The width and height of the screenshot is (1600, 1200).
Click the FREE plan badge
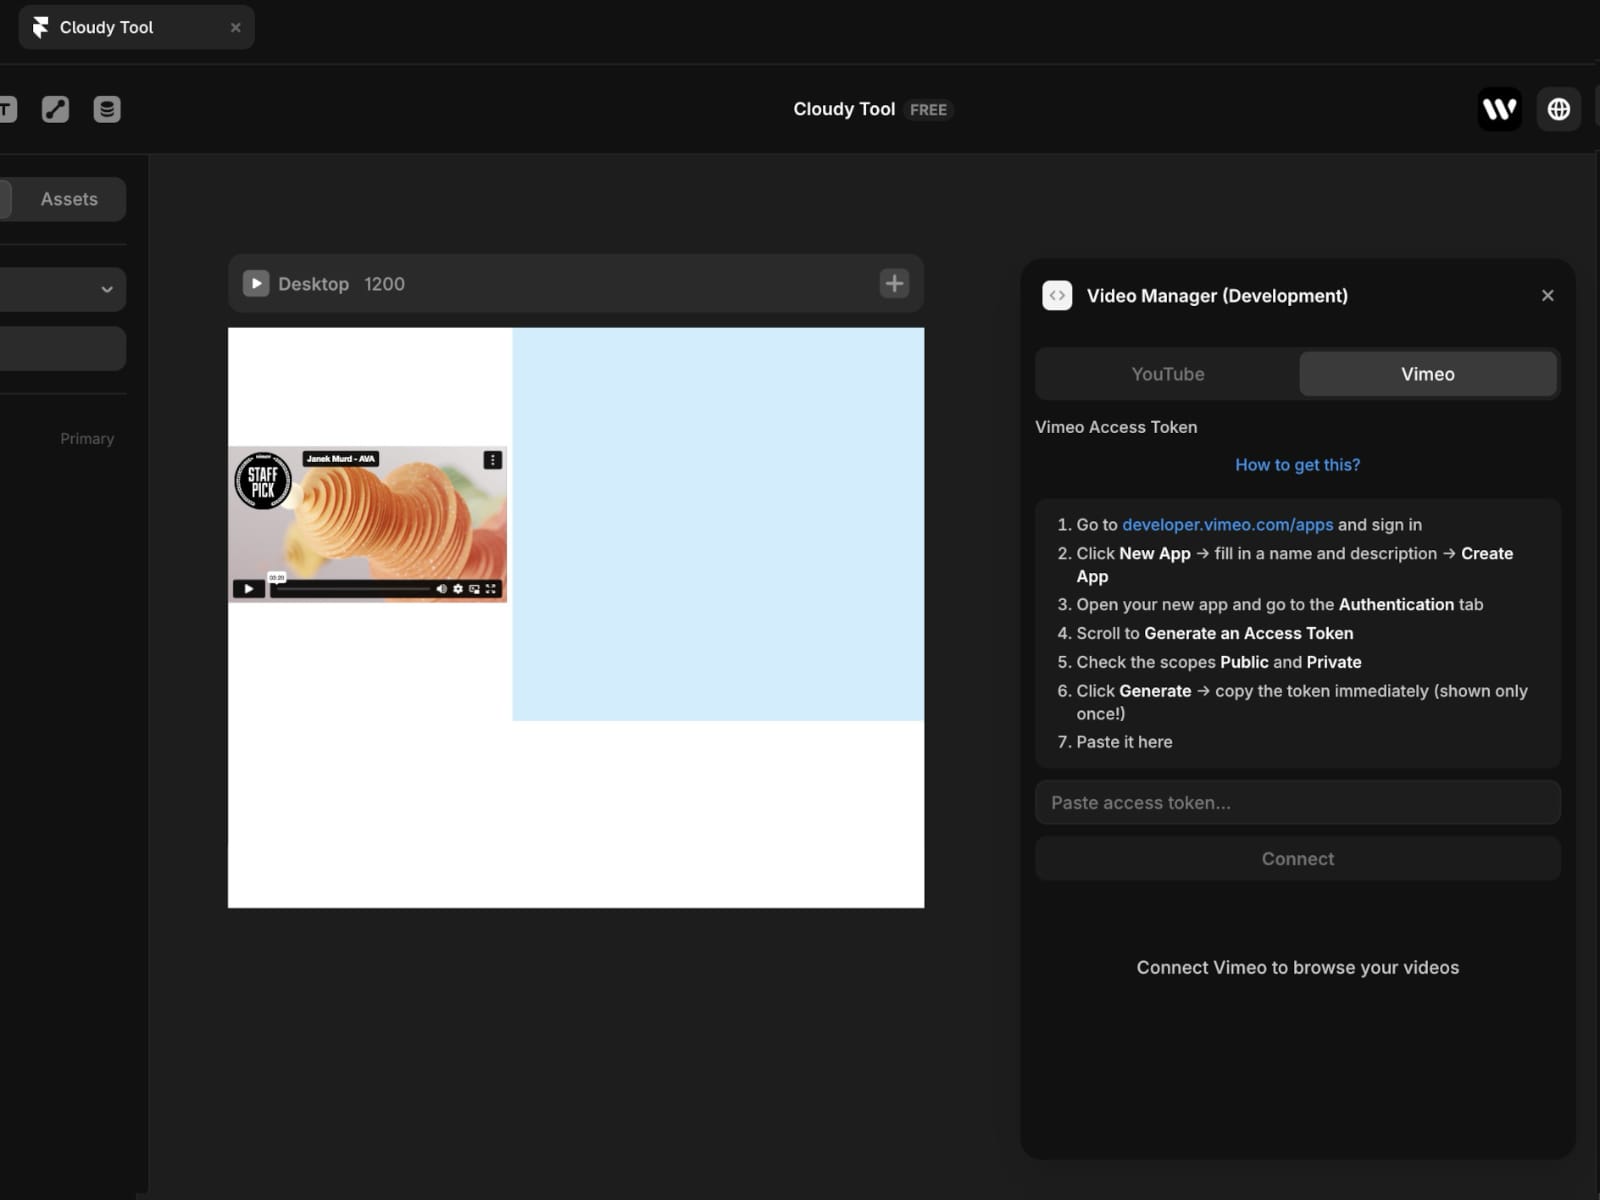[928, 110]
